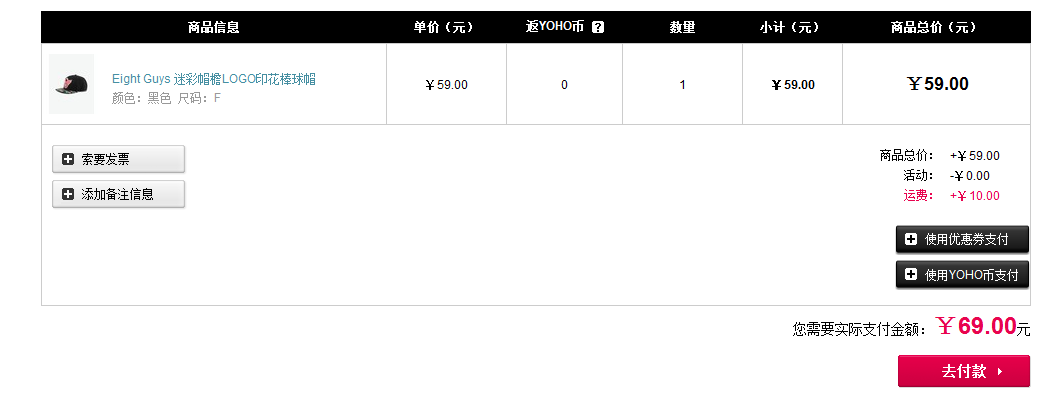Click the question mark help icon beside 返YOHO币
The width and height of the screenshot is (1057, 393).
click(597, 28)
